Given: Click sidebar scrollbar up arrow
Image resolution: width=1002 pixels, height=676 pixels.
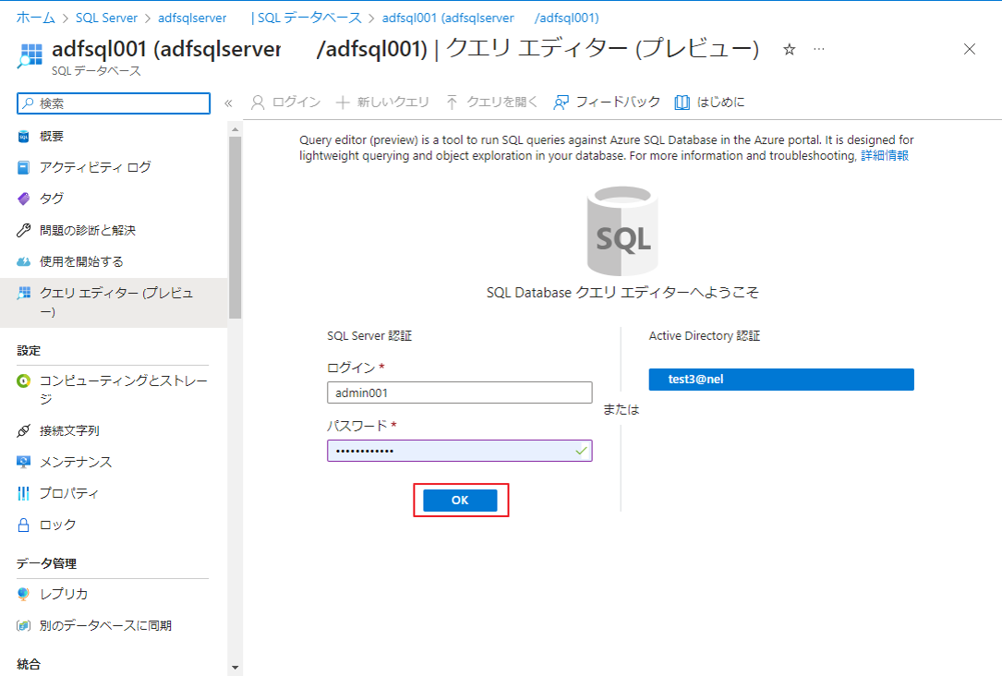Looking at the screenshot, I should click(235, 129).
